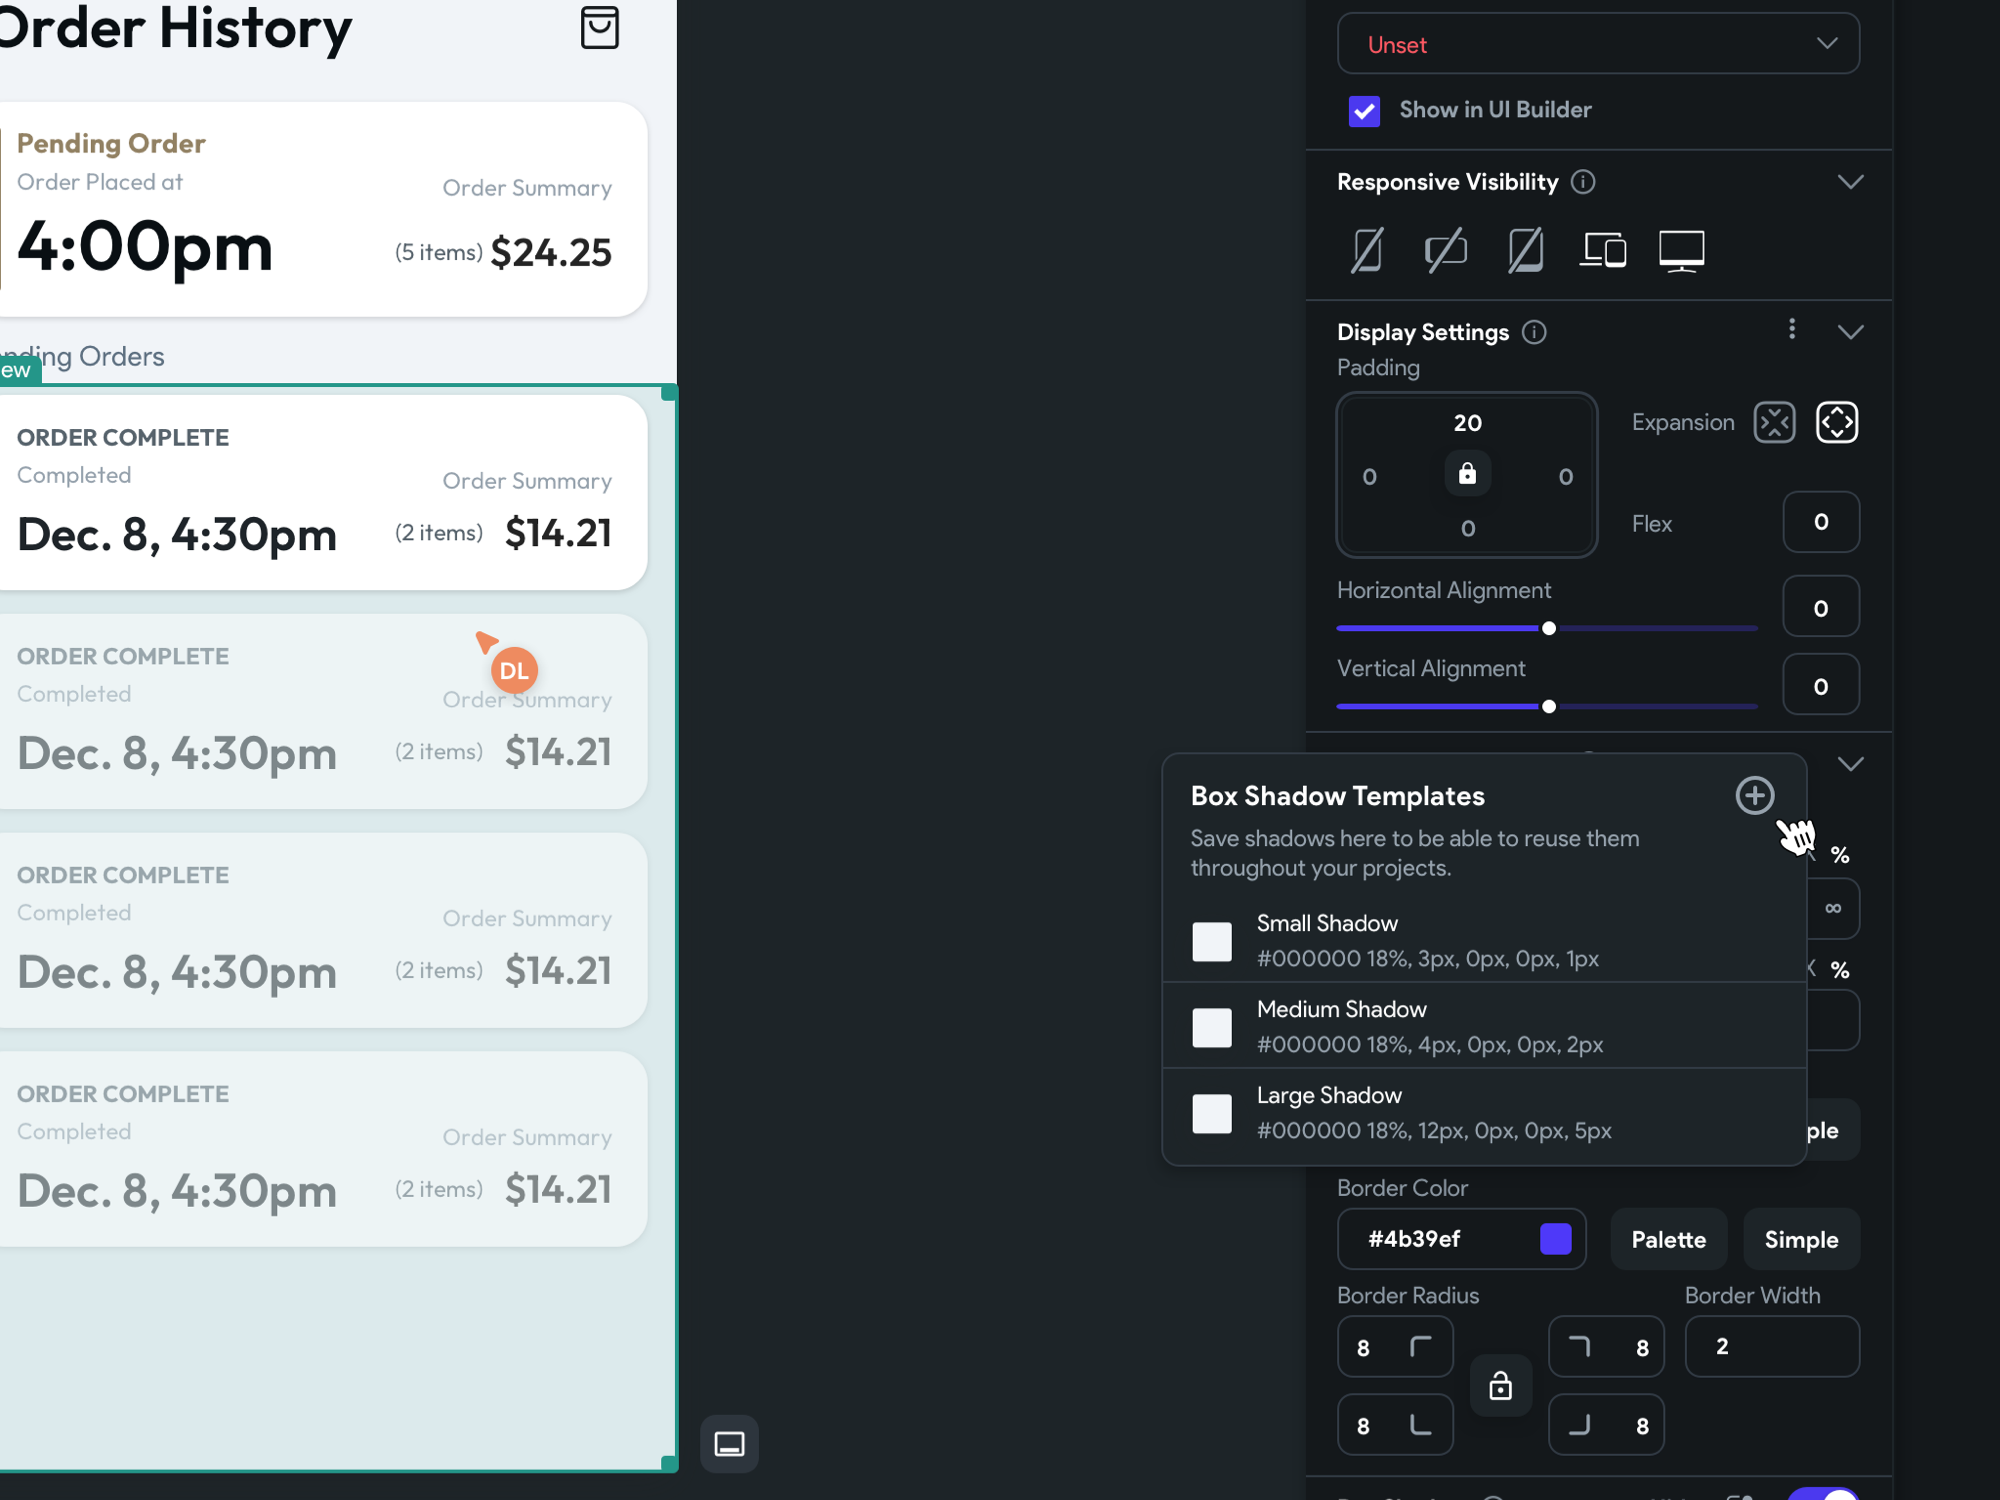Viewport: 2000px width, 1500px height.
Task: Click the Palette border color button
Action: point(1668,1239)
